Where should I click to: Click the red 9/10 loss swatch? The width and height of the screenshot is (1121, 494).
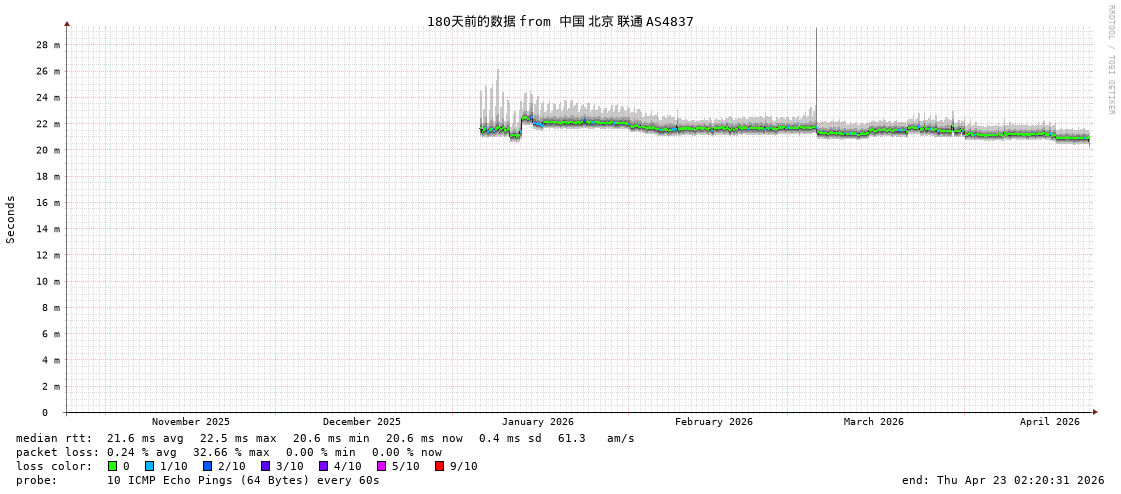pyautogui.click(x=439, y=466)
